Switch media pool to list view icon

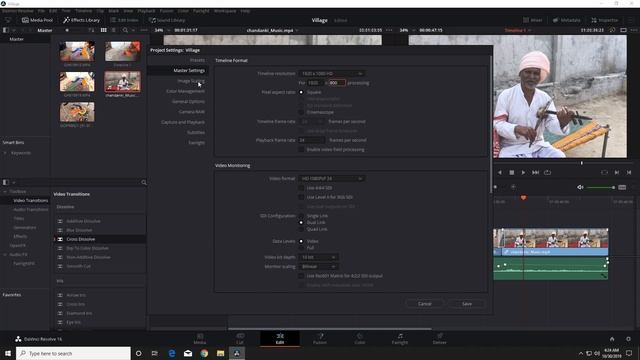113,30
